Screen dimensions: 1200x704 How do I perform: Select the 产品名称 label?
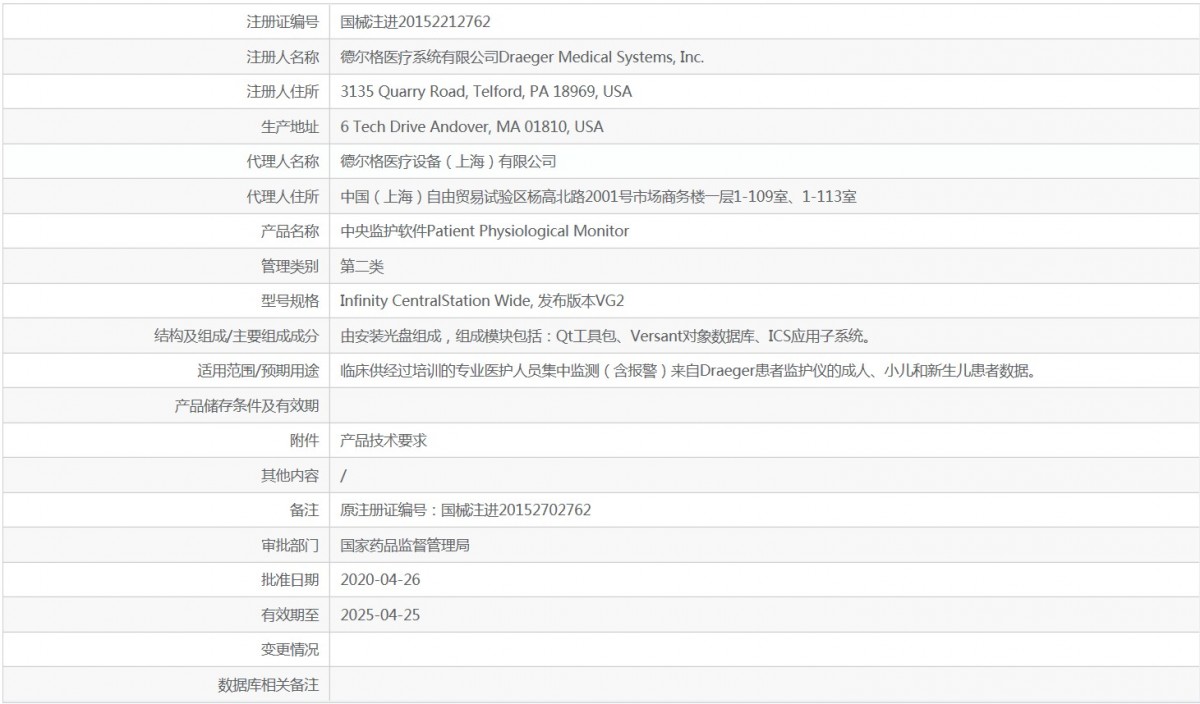[290, 231]
